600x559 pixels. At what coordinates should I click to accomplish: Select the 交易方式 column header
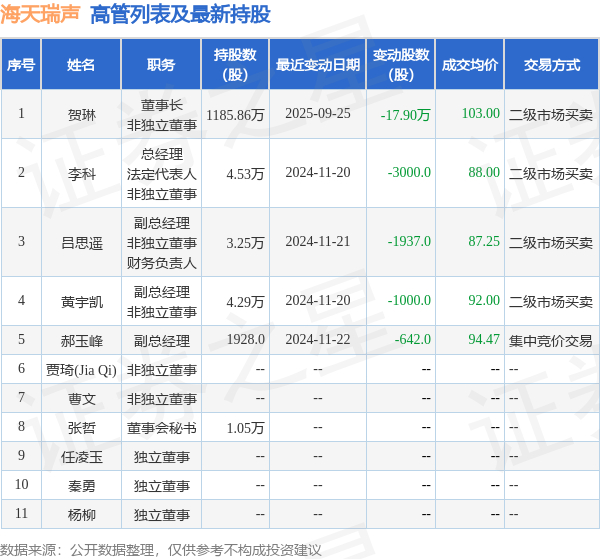[552, 64]
